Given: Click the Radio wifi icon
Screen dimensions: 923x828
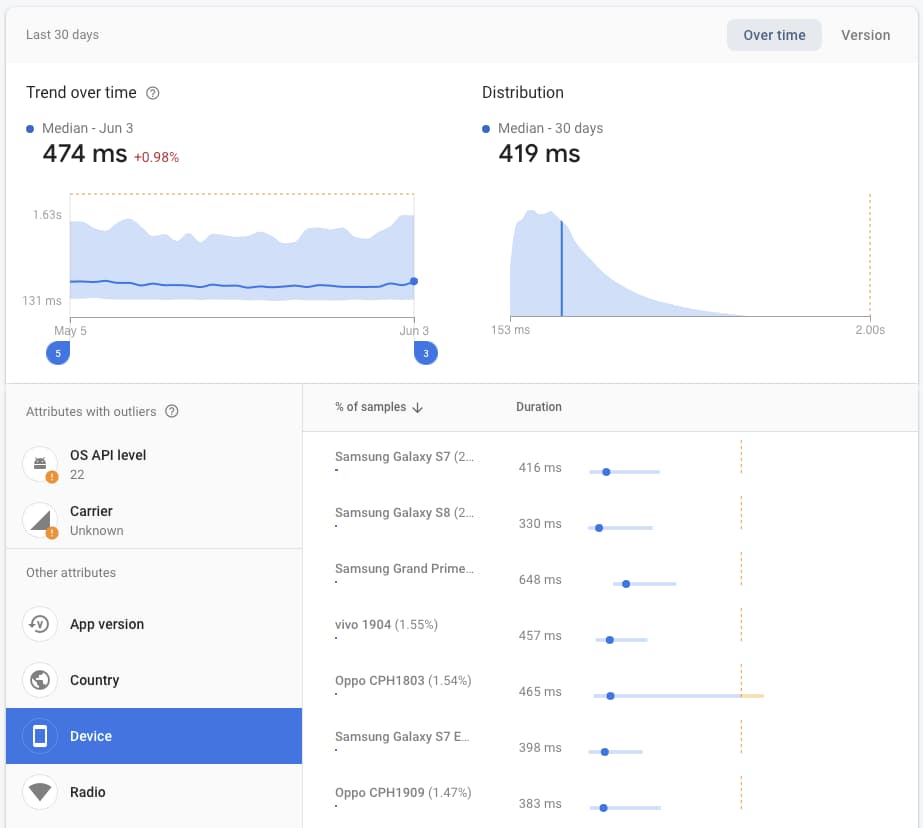Looking at the screenshot, I should [x=40, y=792].
